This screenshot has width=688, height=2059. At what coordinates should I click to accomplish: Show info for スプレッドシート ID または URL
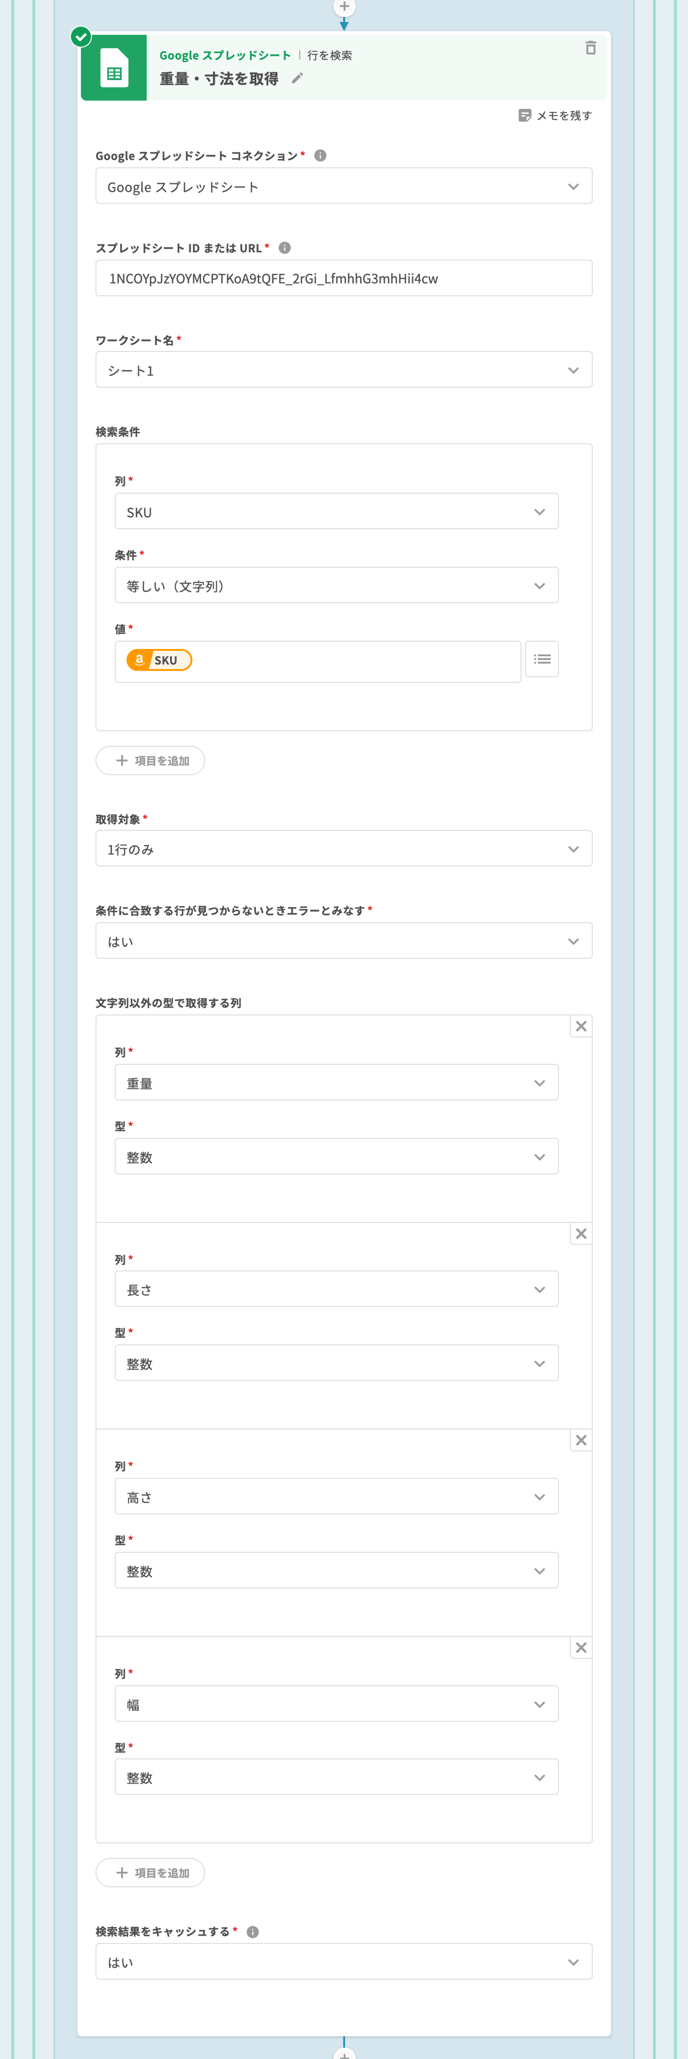click(x=285, y=248)
